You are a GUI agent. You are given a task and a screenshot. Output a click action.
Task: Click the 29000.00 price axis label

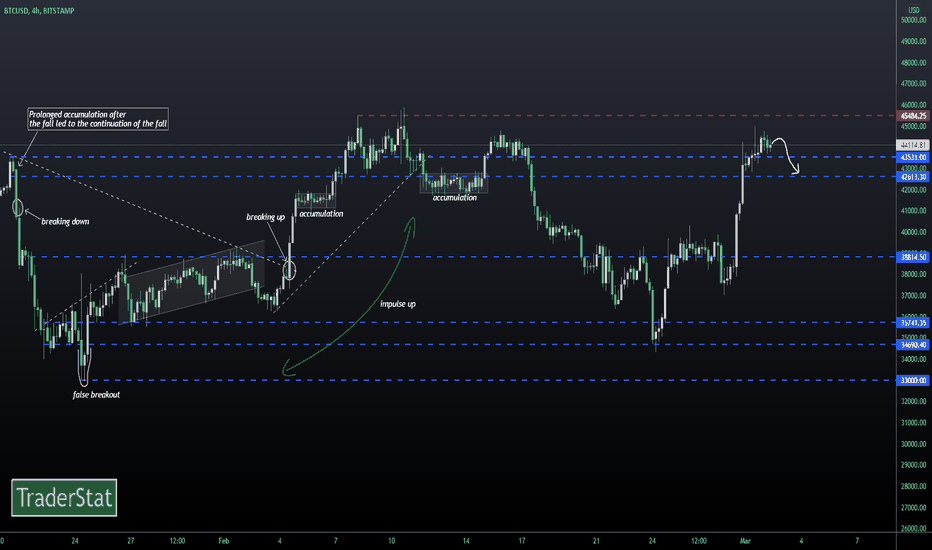[914, 465]
